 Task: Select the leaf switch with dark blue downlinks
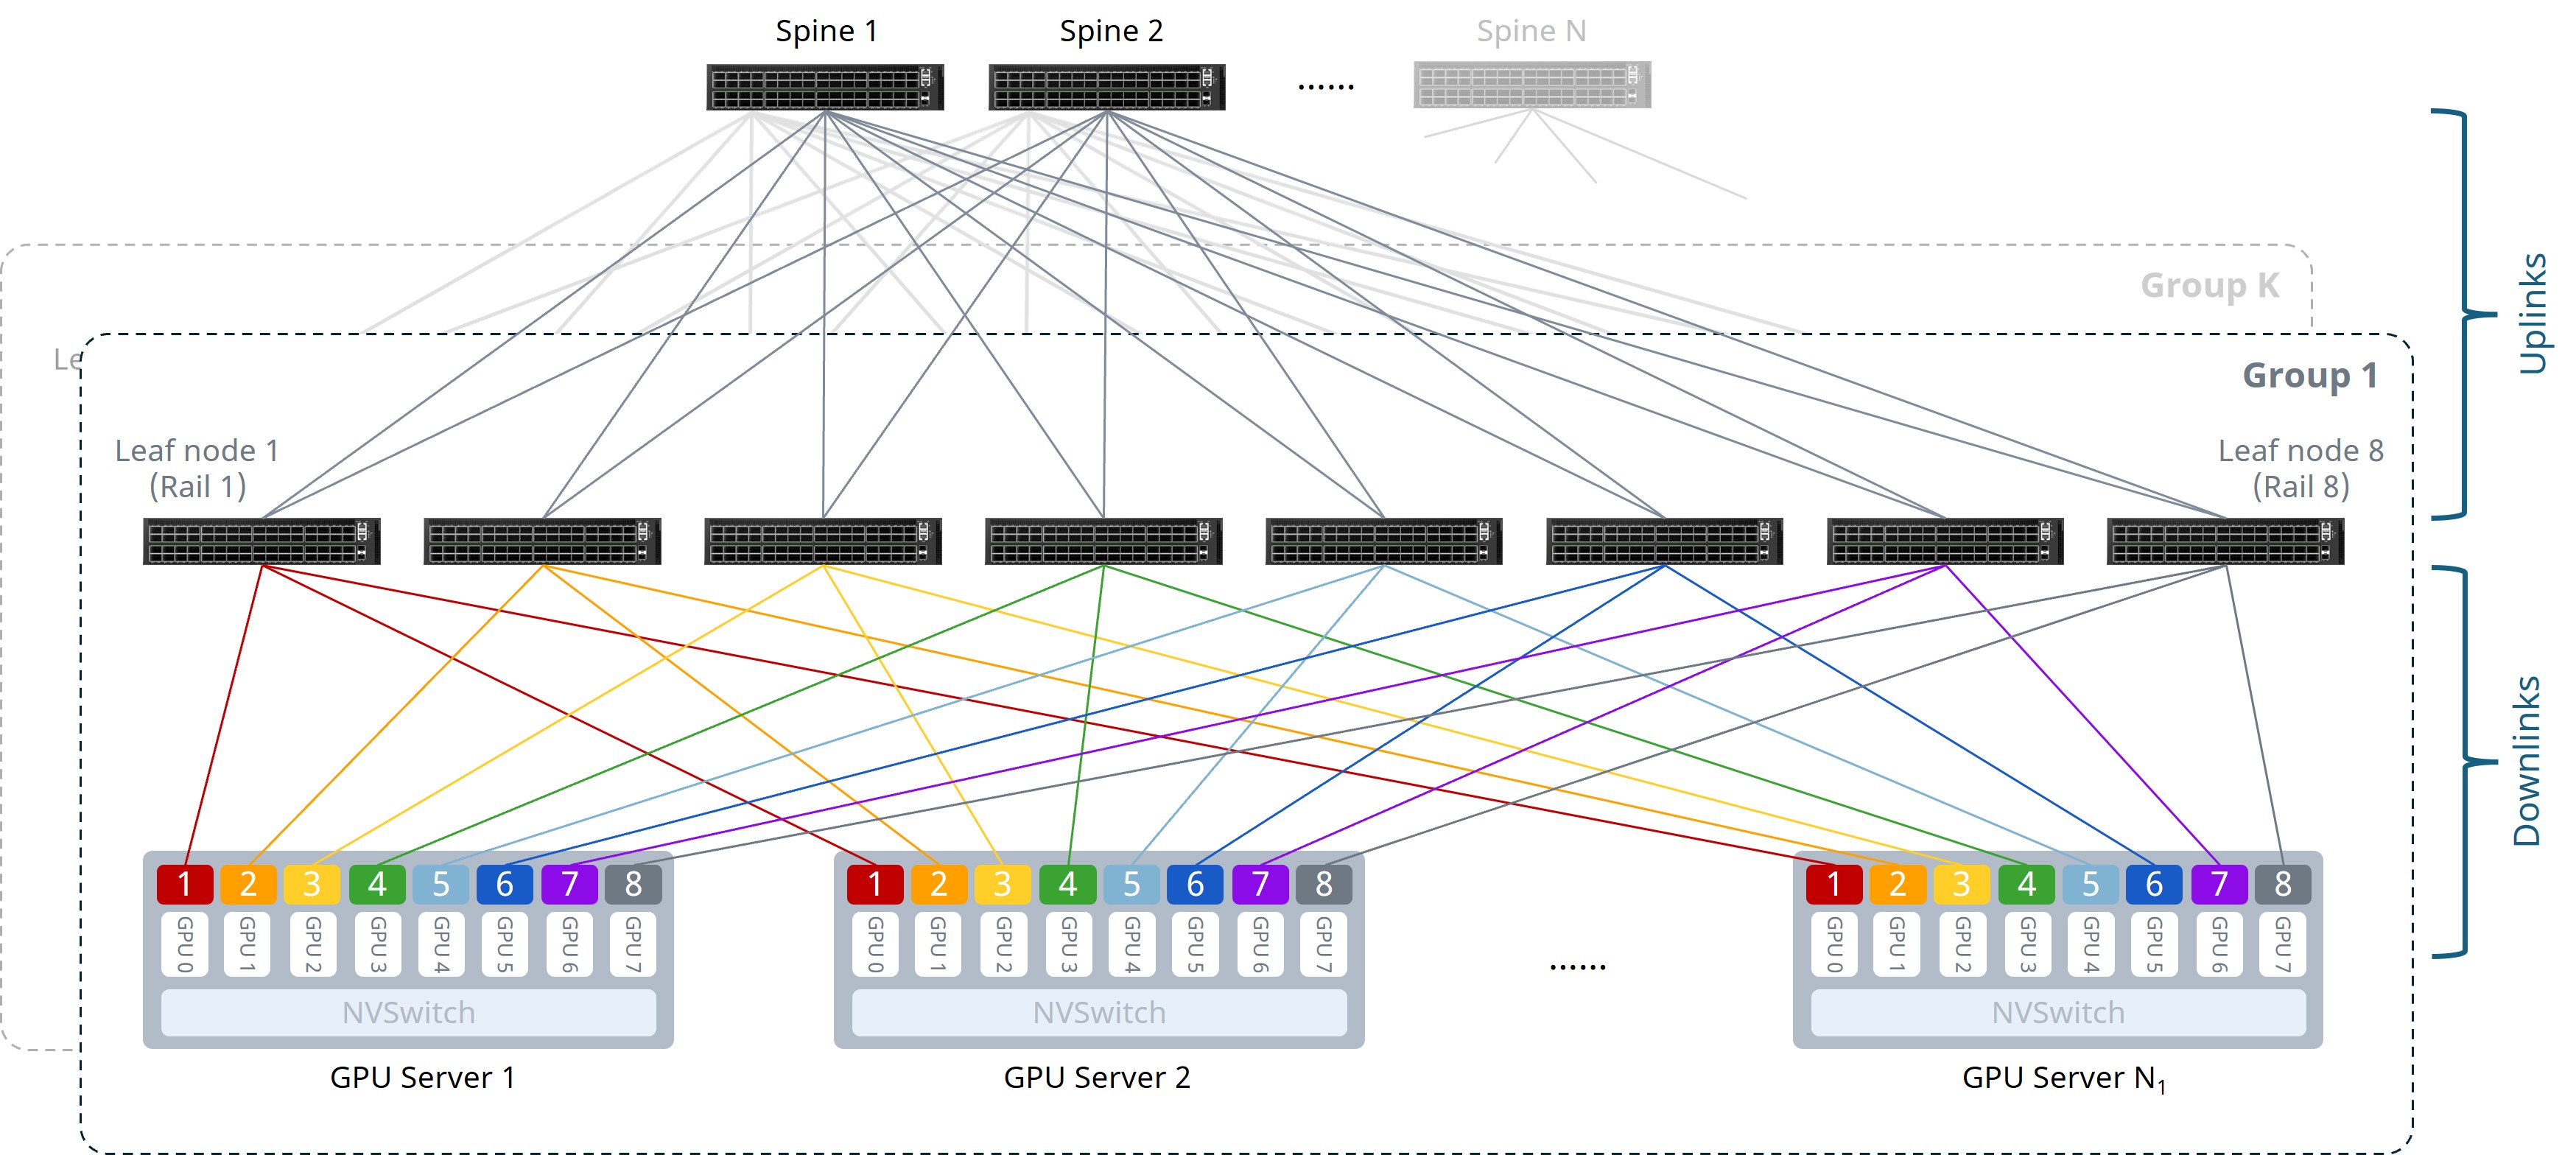pos(1665,541)
